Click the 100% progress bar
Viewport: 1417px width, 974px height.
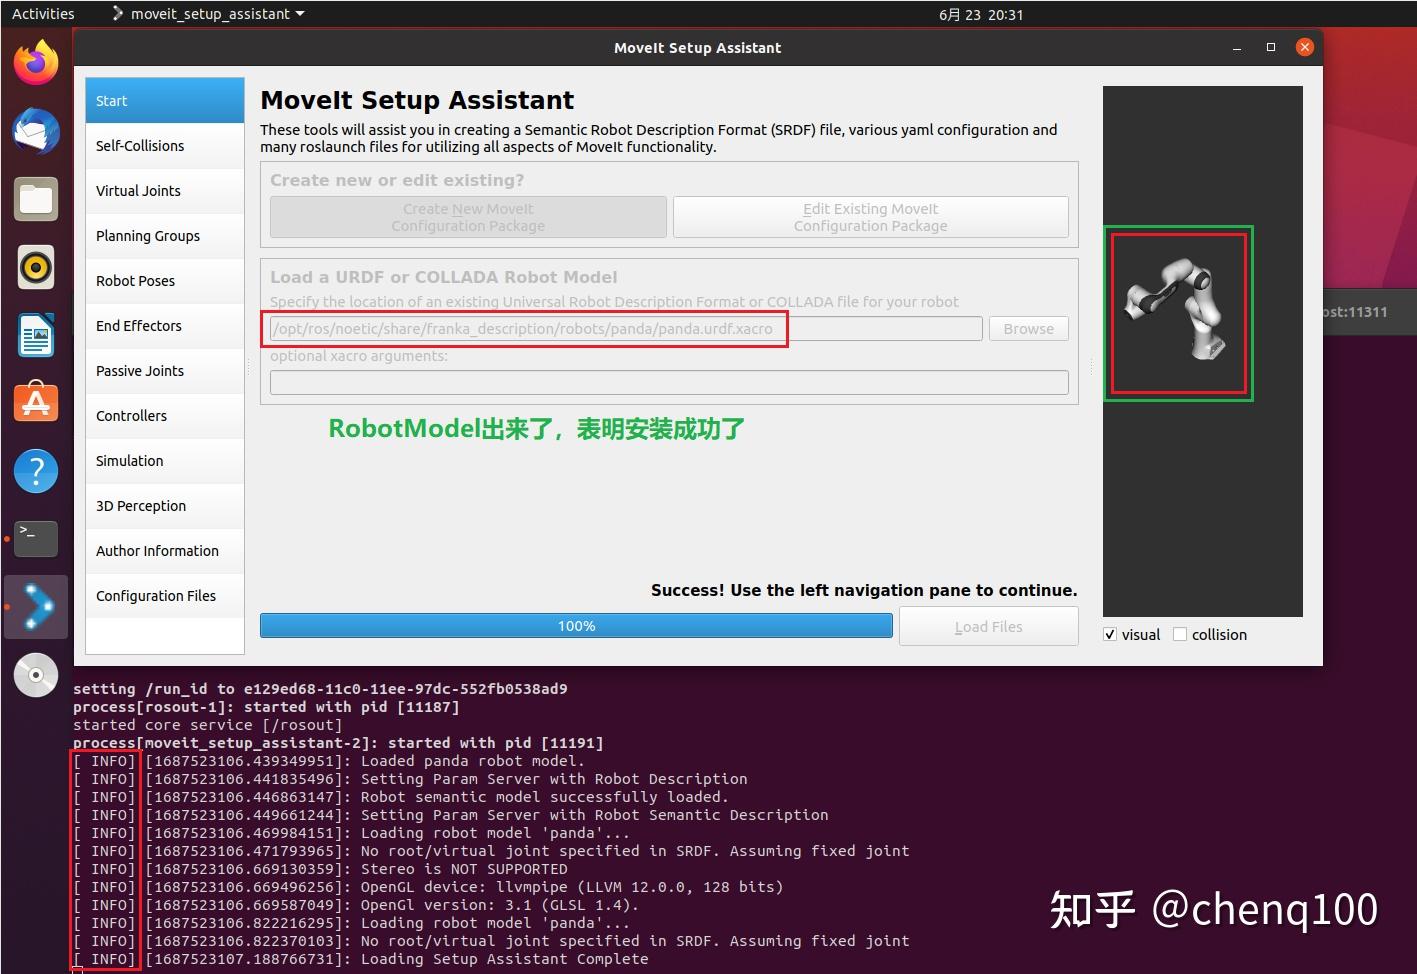point(576,625)
